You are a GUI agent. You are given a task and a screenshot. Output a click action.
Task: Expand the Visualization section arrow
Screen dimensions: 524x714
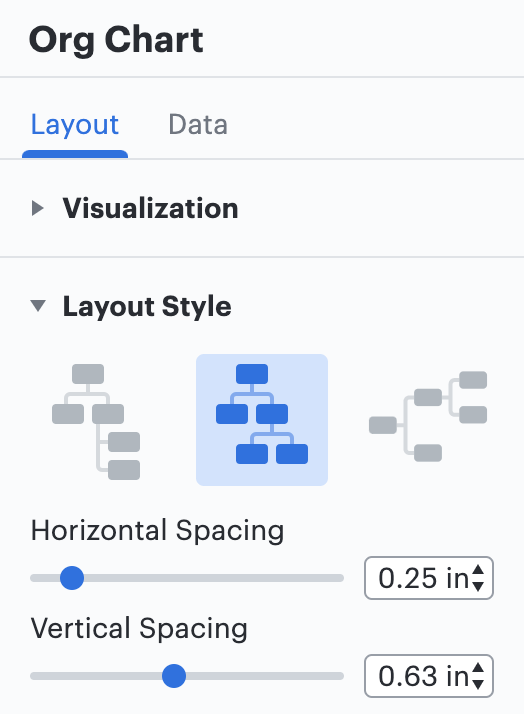point(38,209)
